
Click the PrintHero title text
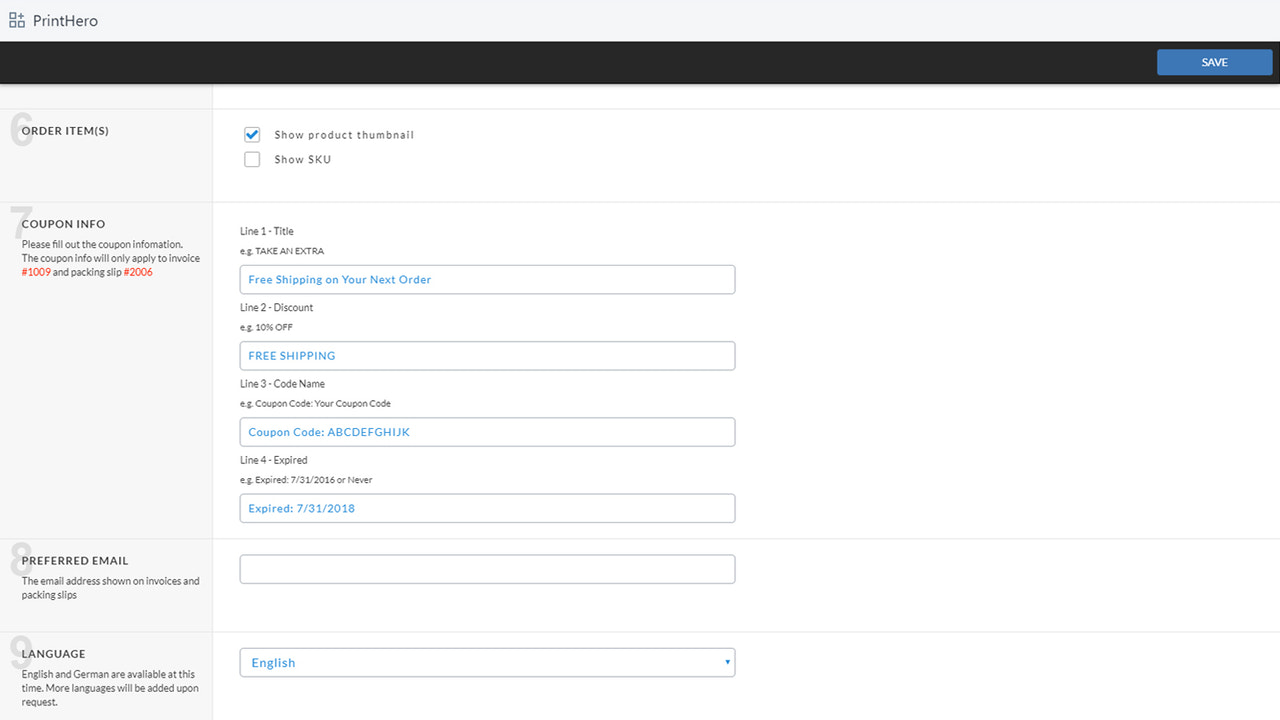pyautogui.click(x=66, y=19)
